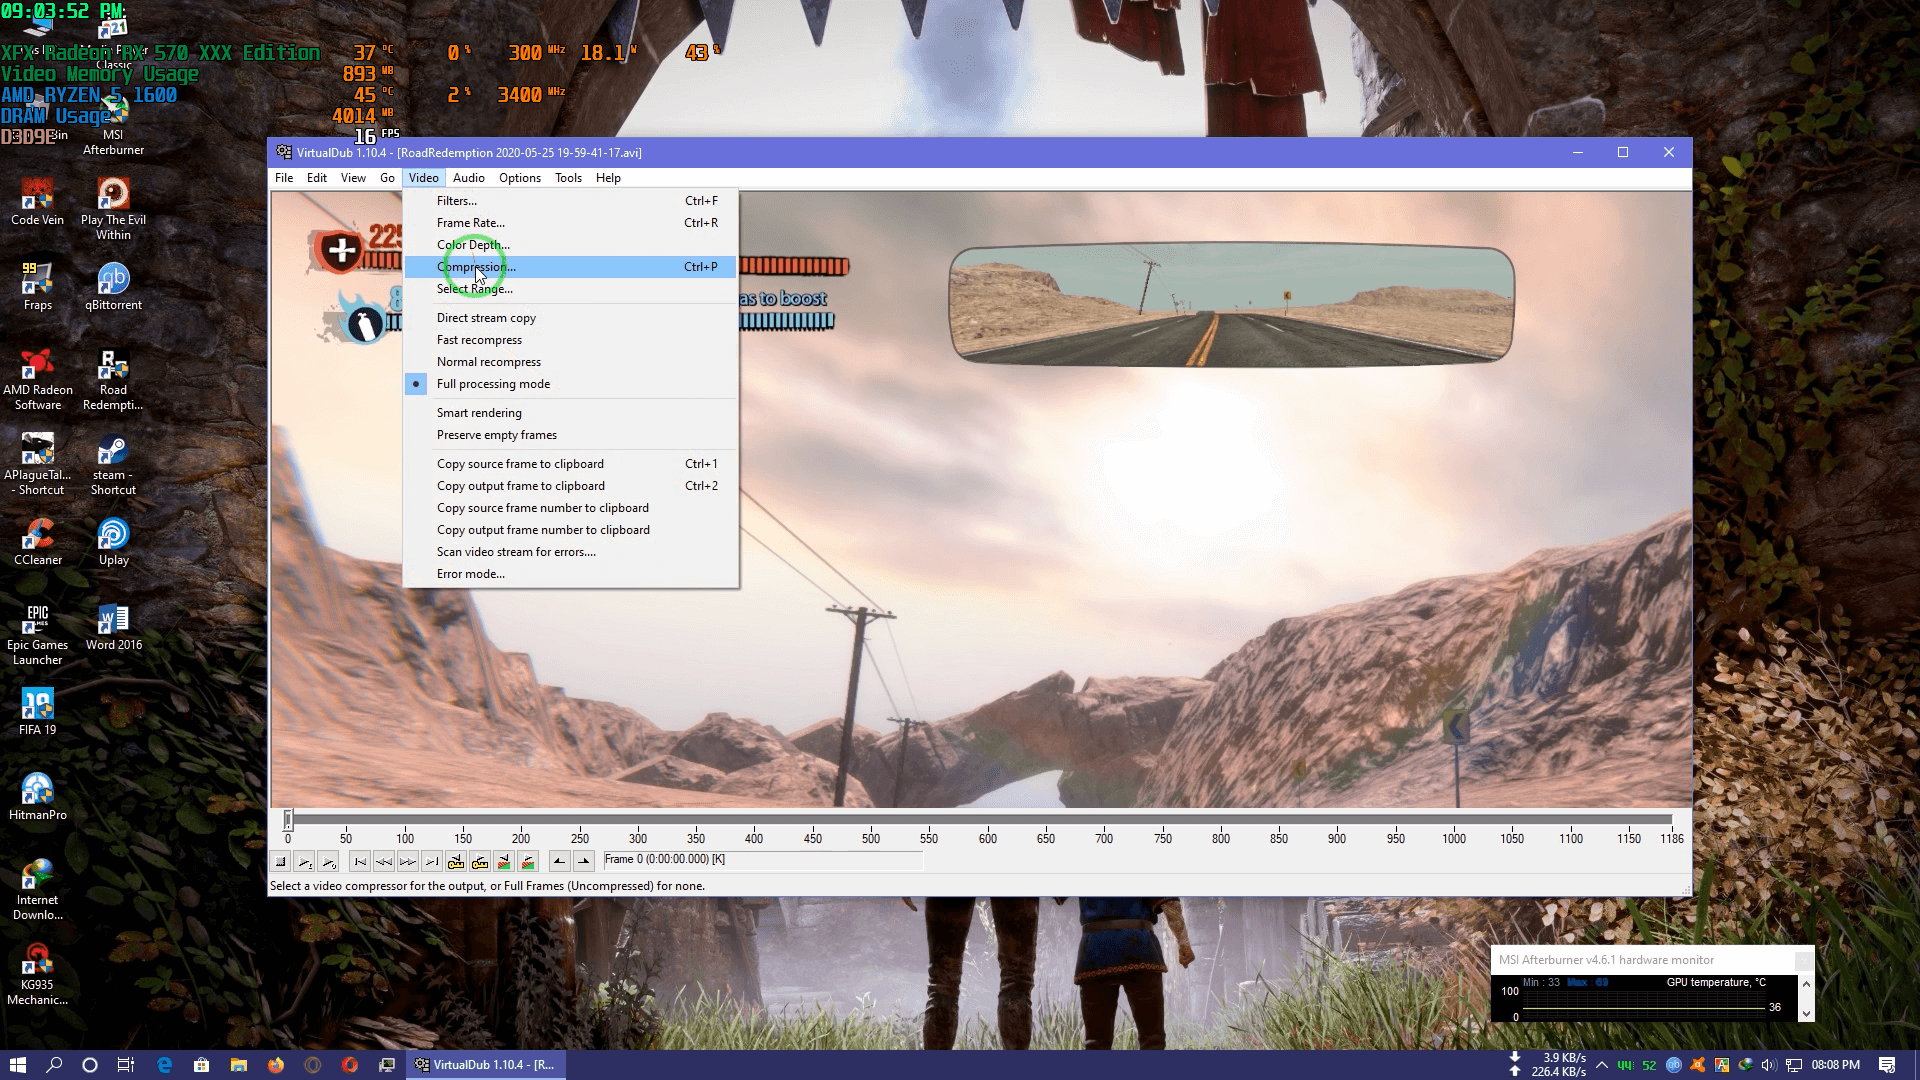Click the Frame 0 position text field
The width and height of the screenshot is (1920, 1080).
(x=762, y=860)
